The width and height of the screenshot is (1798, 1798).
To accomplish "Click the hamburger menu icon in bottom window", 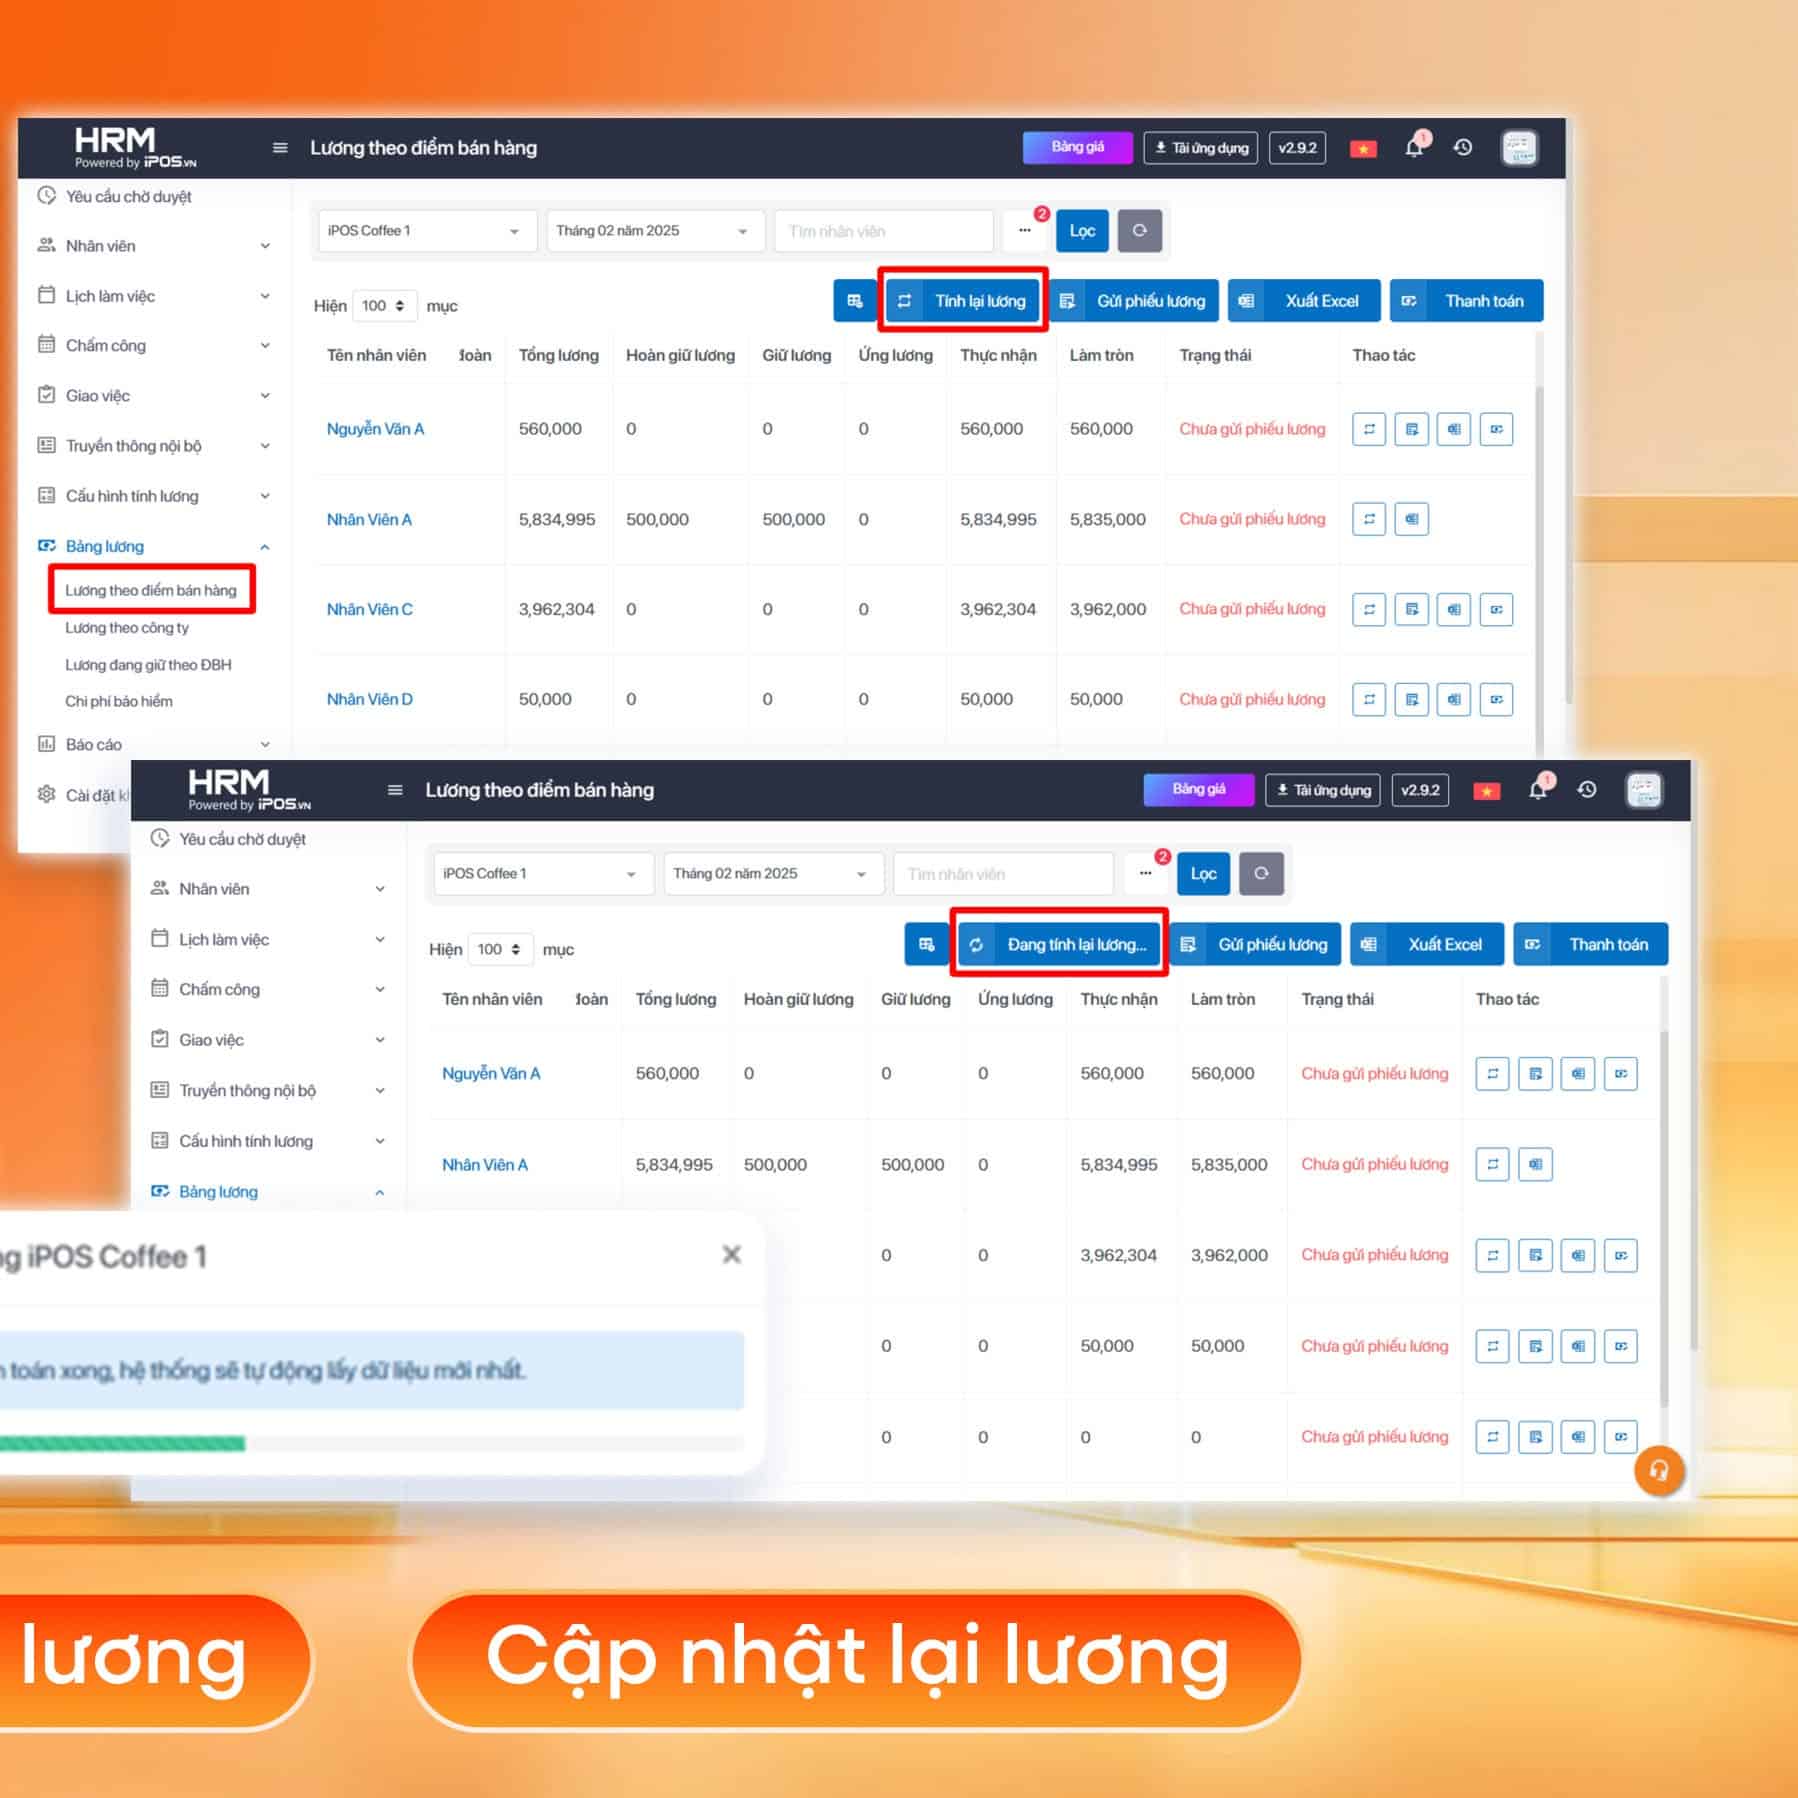I will pyautogui.click(x=395, y=790).
